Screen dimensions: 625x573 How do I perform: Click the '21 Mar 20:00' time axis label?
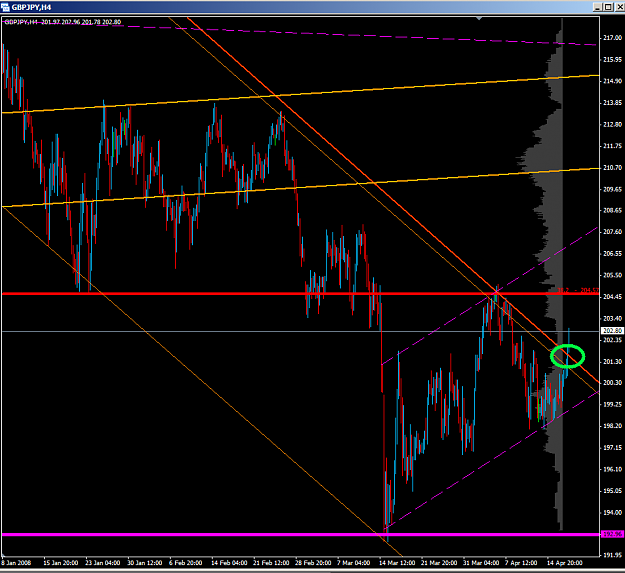click(x=439, y=563)
